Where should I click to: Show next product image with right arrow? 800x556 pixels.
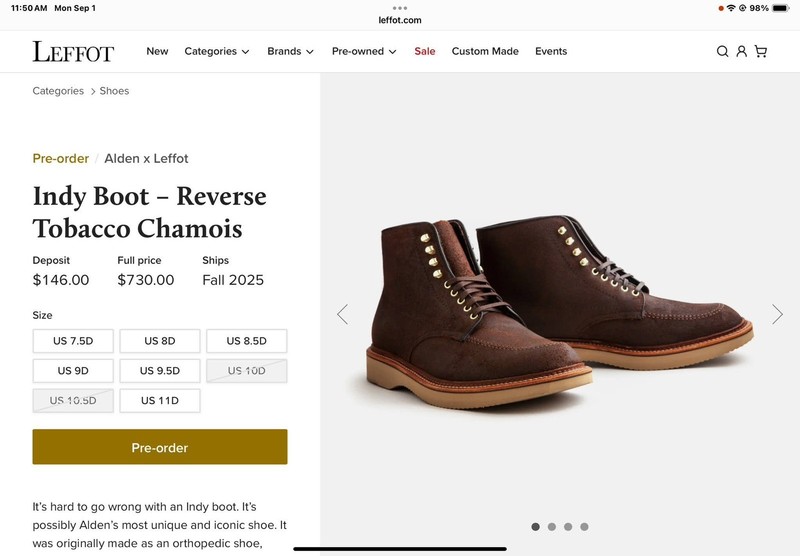[777, 314]
